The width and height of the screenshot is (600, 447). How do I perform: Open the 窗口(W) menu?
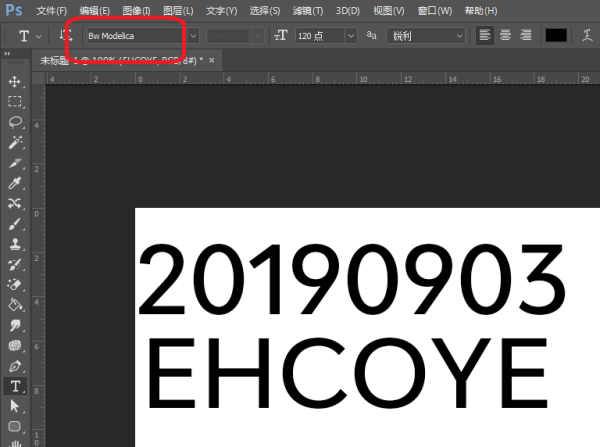coord(435,11)
